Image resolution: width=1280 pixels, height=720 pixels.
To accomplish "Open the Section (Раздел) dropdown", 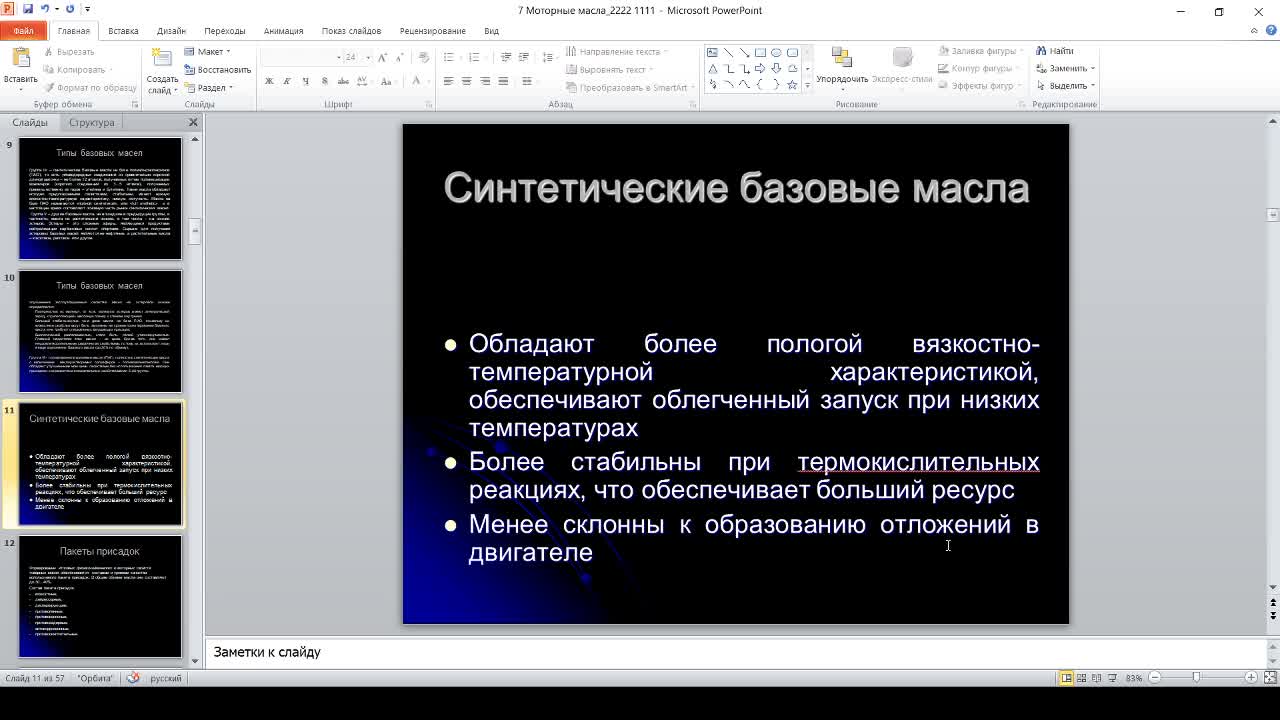I will (x=209, y=88).
